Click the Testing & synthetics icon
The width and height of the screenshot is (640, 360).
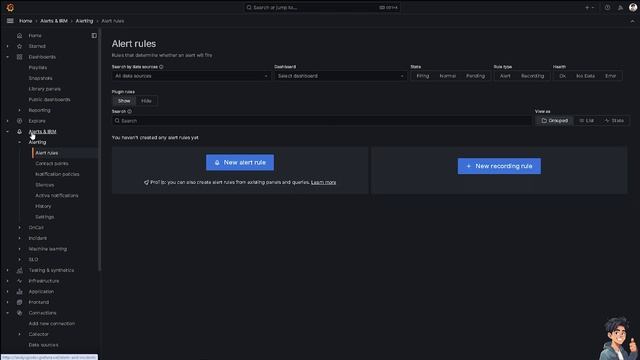pos(19,270)
